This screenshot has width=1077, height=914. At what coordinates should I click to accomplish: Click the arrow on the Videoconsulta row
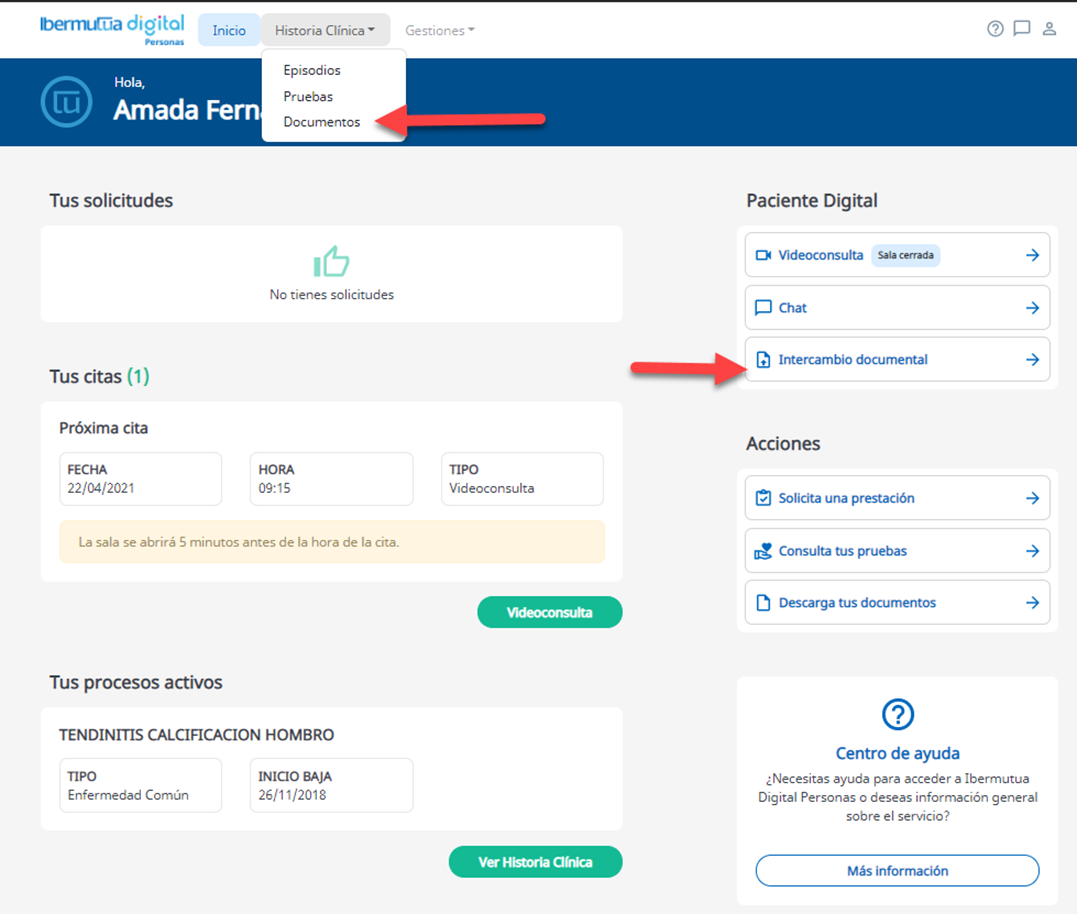pos(1032,255)
